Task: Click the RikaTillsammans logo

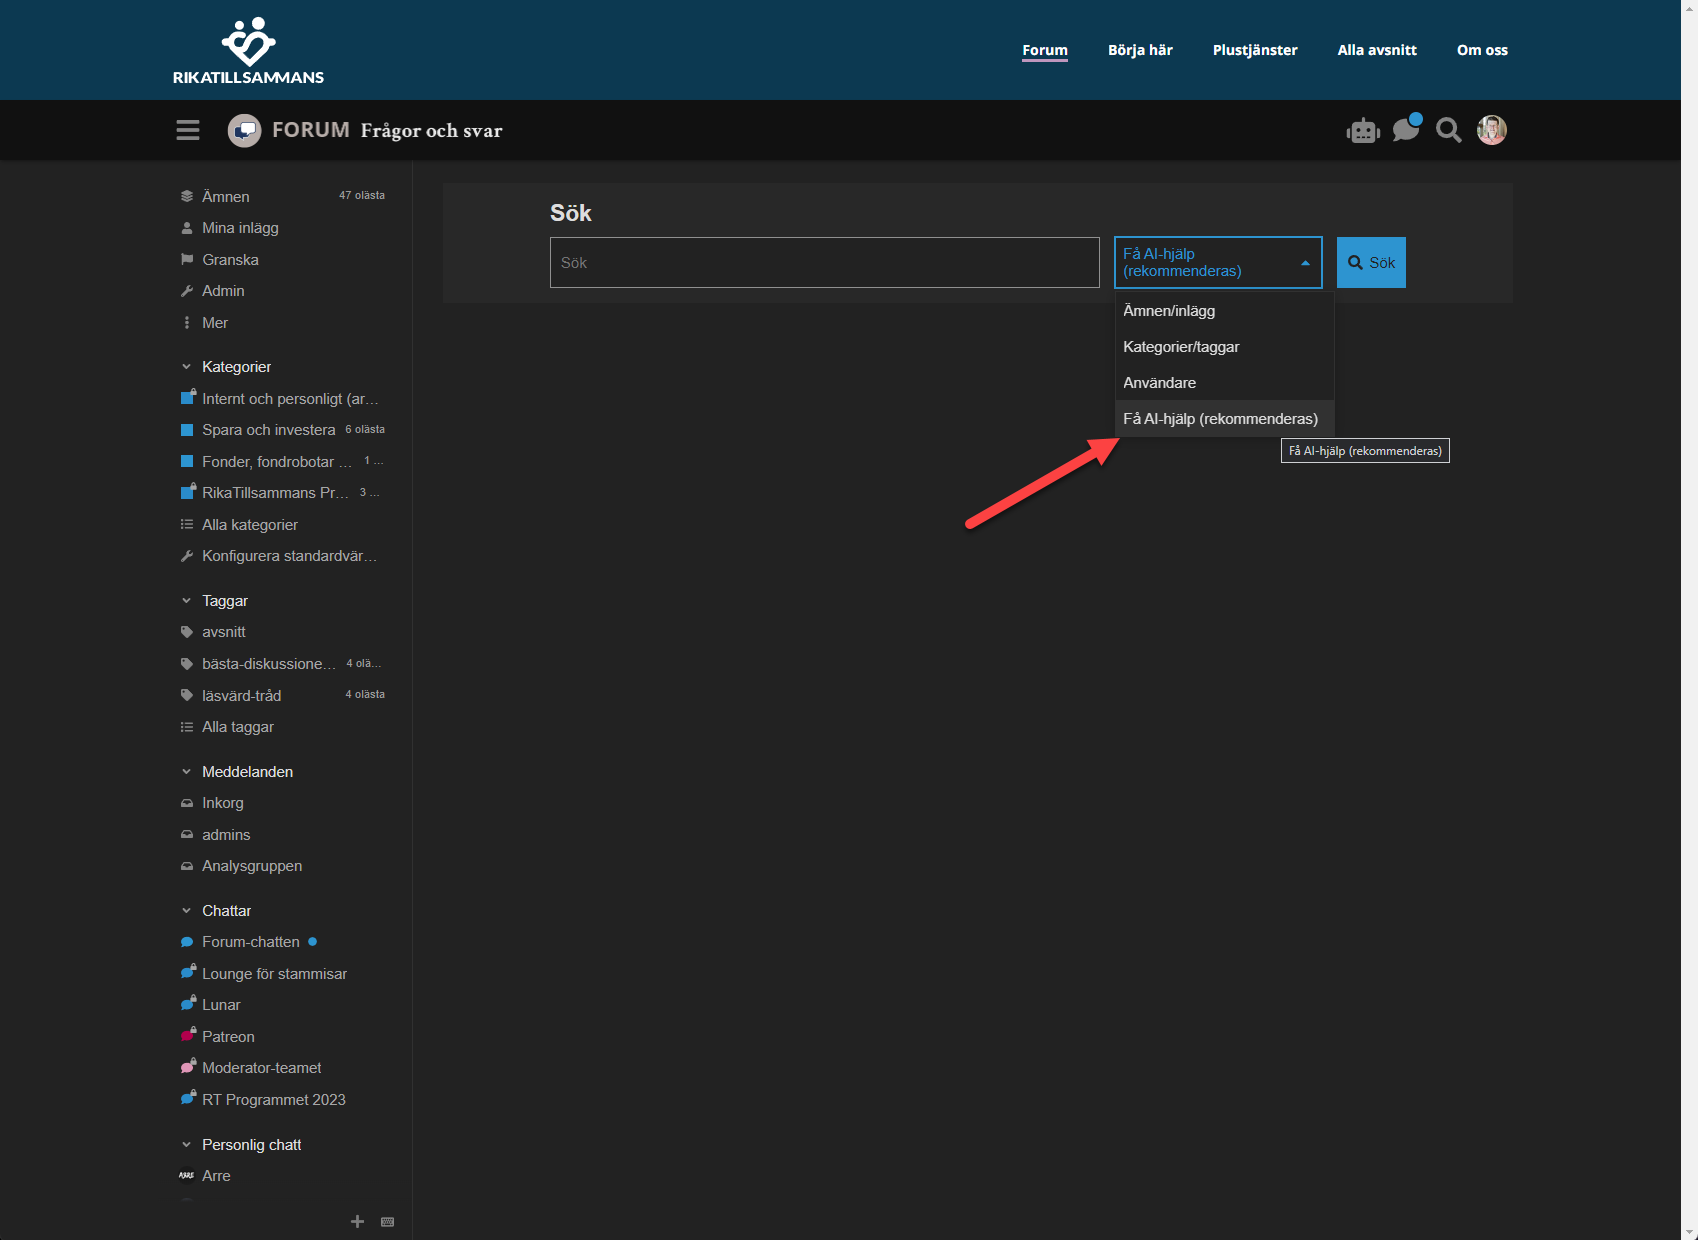Action: coord(248,50)
